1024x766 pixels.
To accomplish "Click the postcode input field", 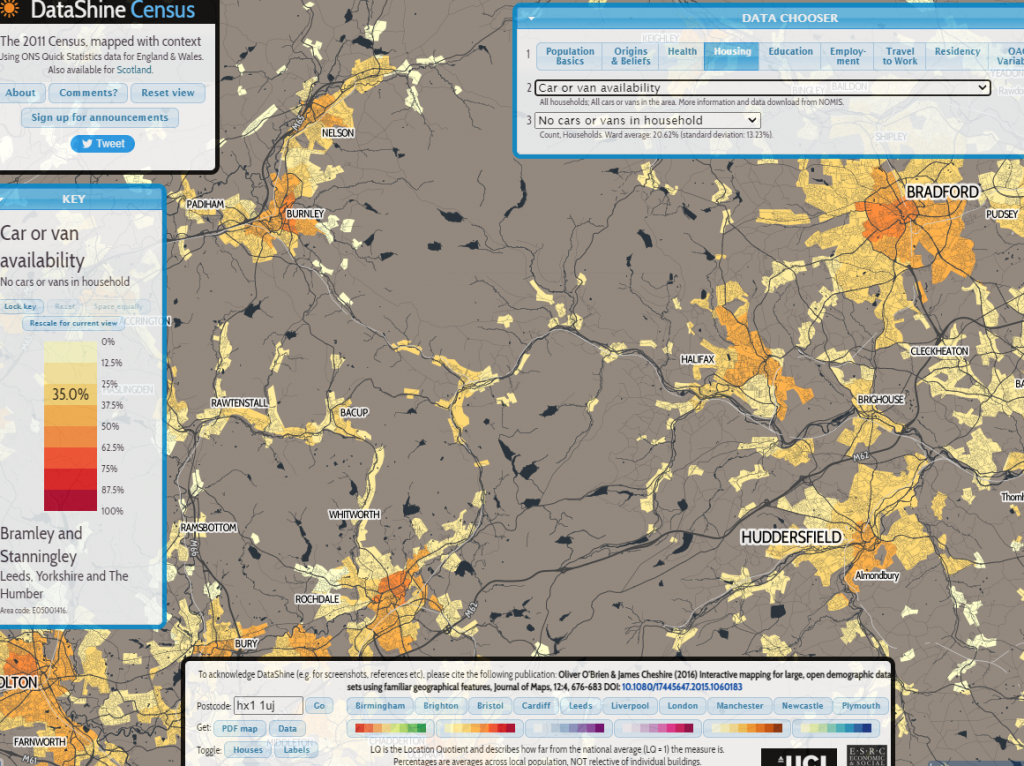I will tap(268, 705).
